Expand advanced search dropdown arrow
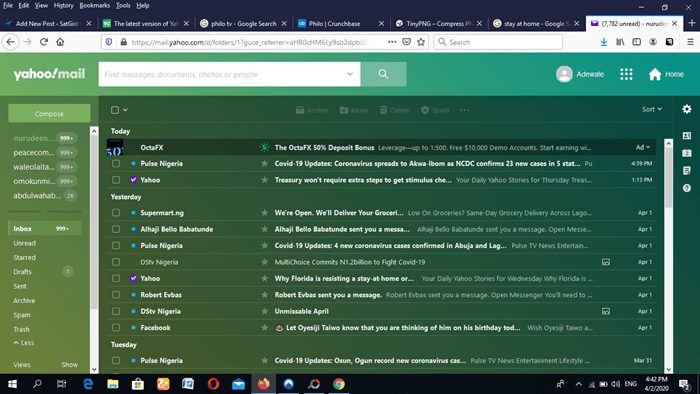Screen dimensions: 700x394 coord(350,74)
